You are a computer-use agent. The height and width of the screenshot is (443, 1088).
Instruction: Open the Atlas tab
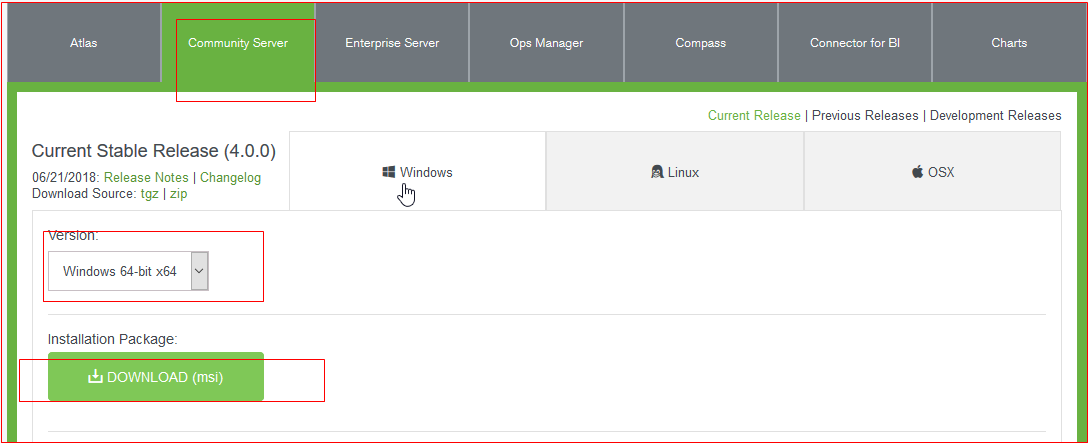[84, 43]
